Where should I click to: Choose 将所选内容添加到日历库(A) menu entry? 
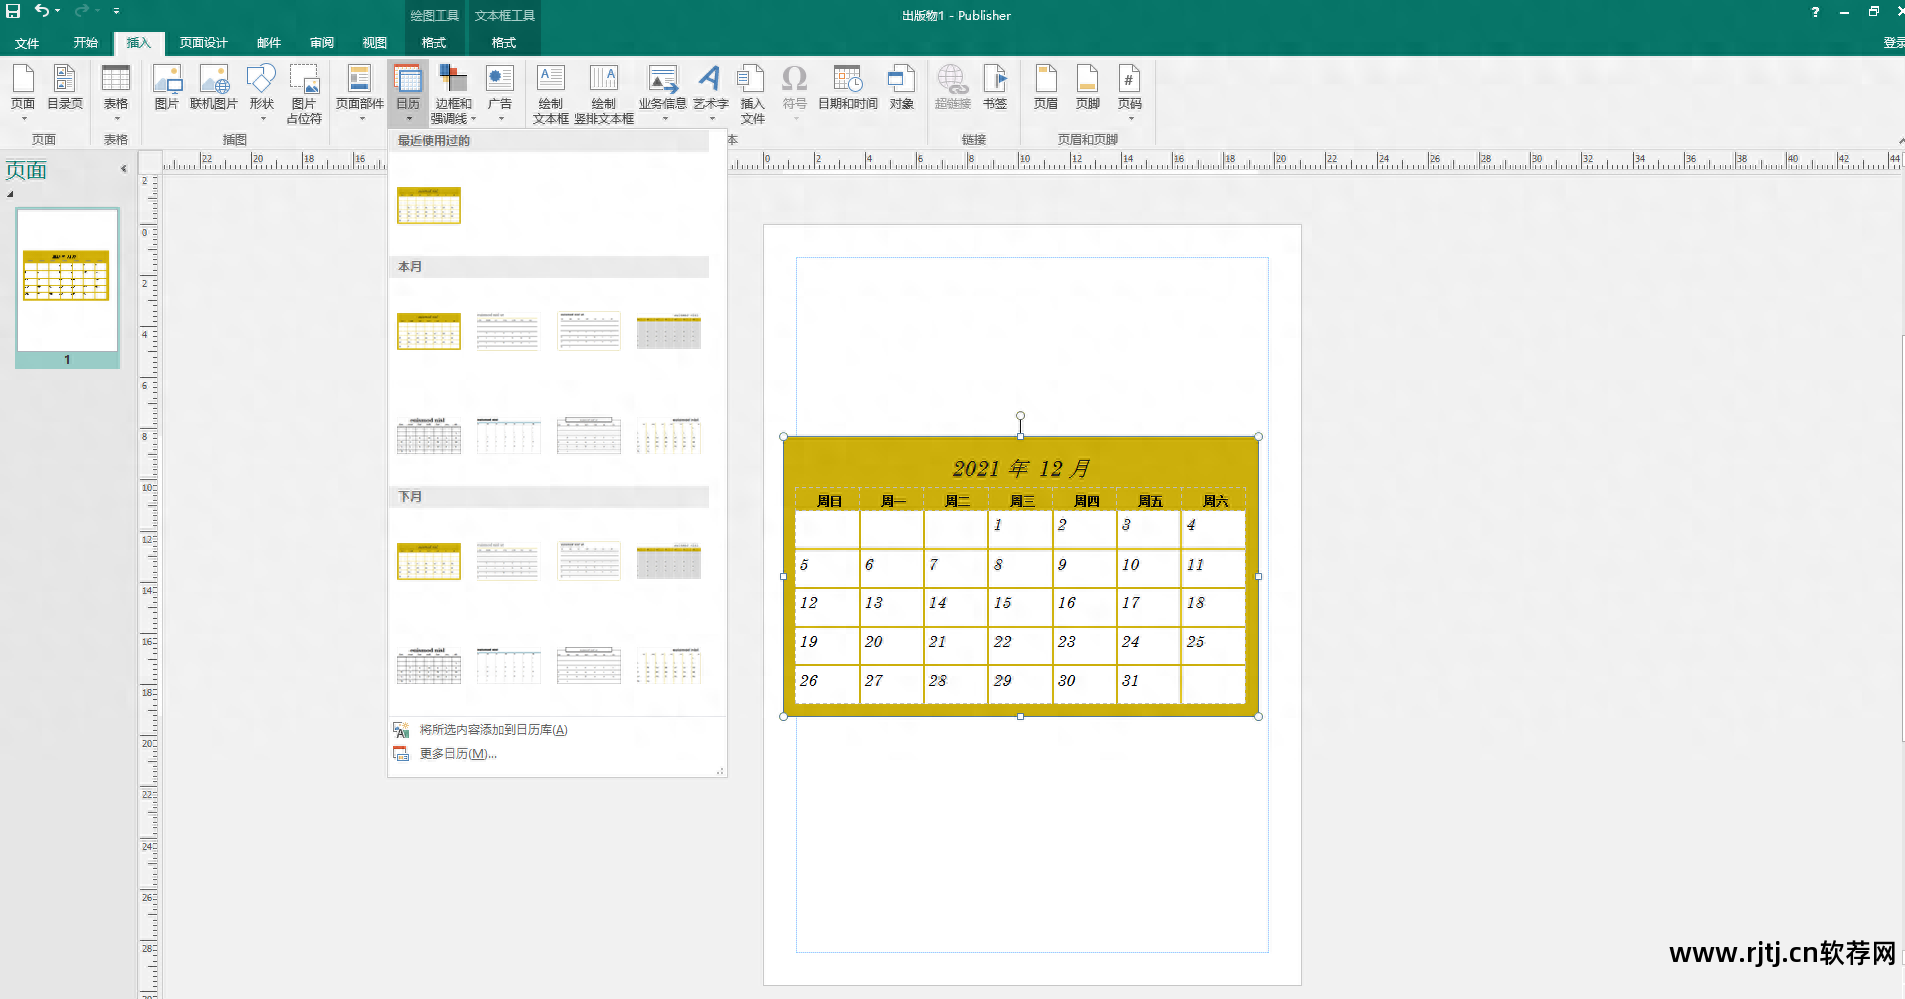click(492, 730)
